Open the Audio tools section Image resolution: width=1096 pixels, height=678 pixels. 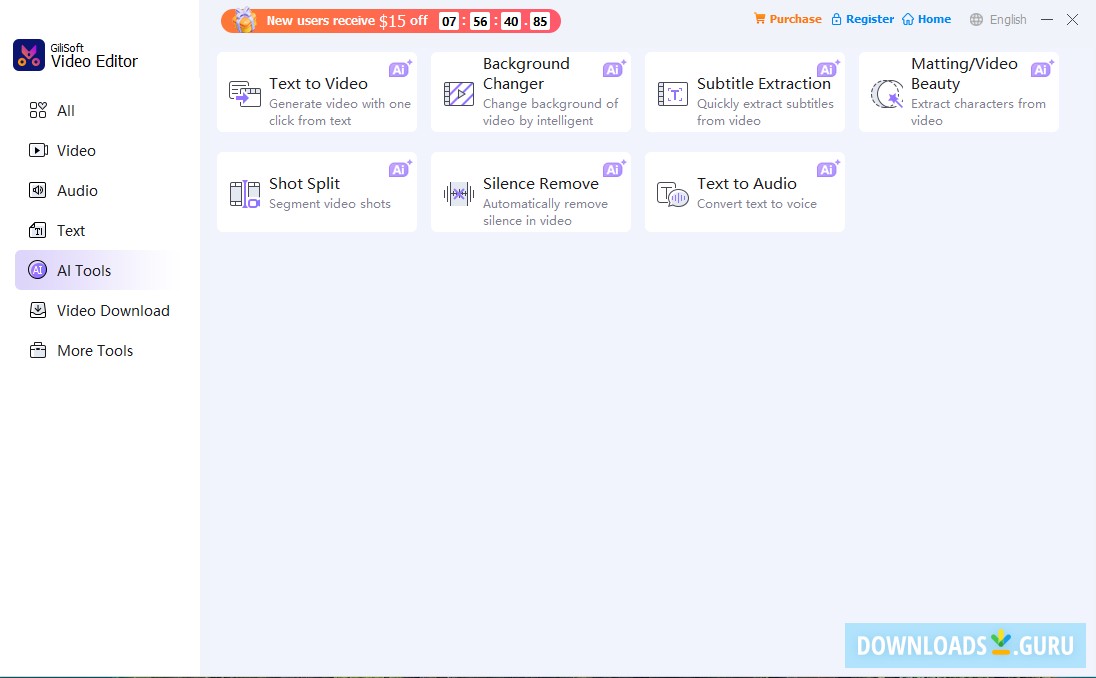pyautogui.click(x=78, y=190)
